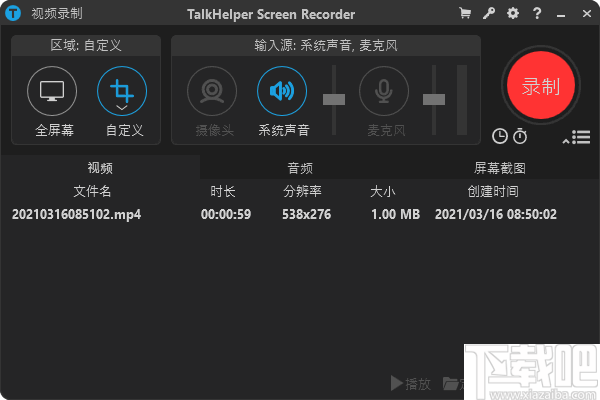Screen dimensions: 600x400
Task: Click the duration value 00:00:59
Action: pos(226,214)
